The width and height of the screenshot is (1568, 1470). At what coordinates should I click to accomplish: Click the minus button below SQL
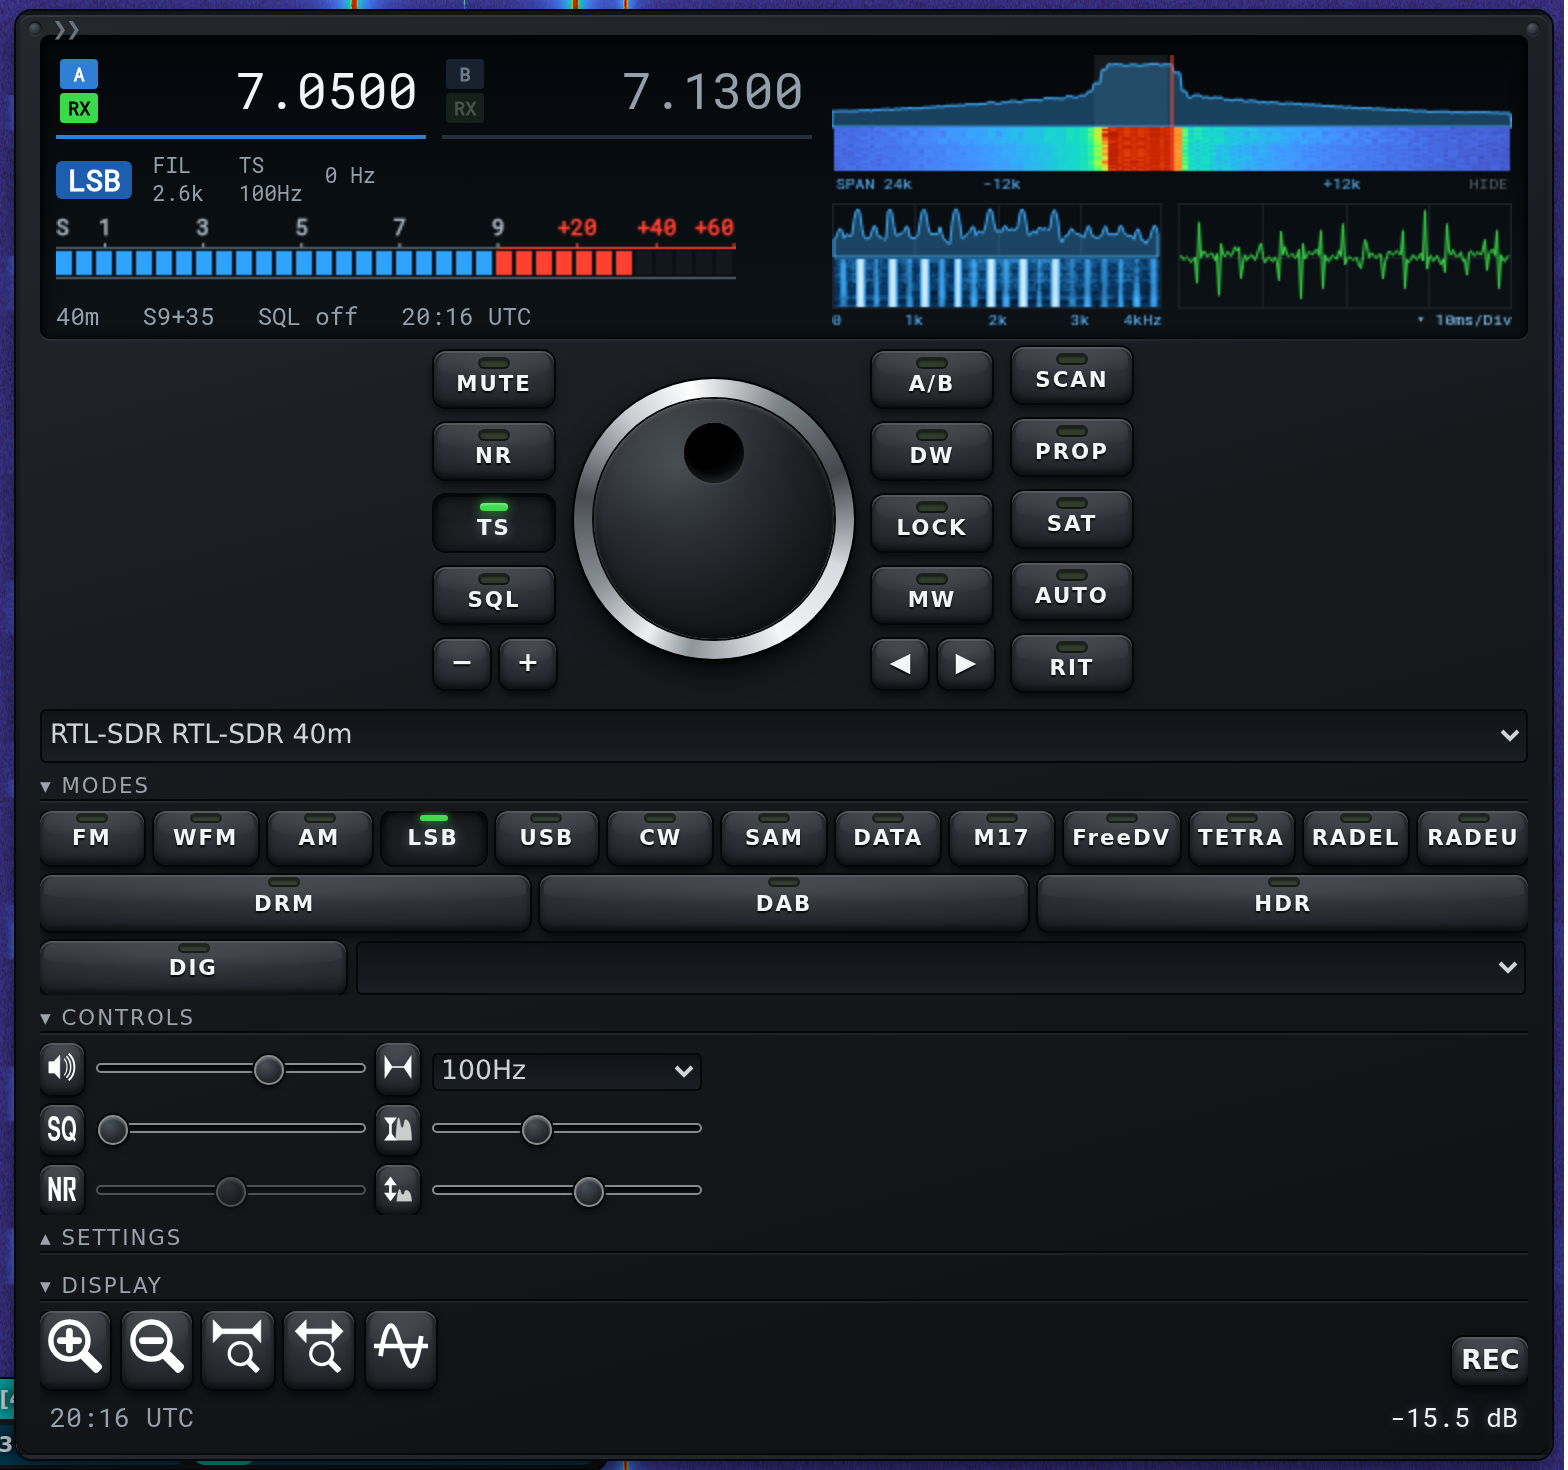click(462, 663)
